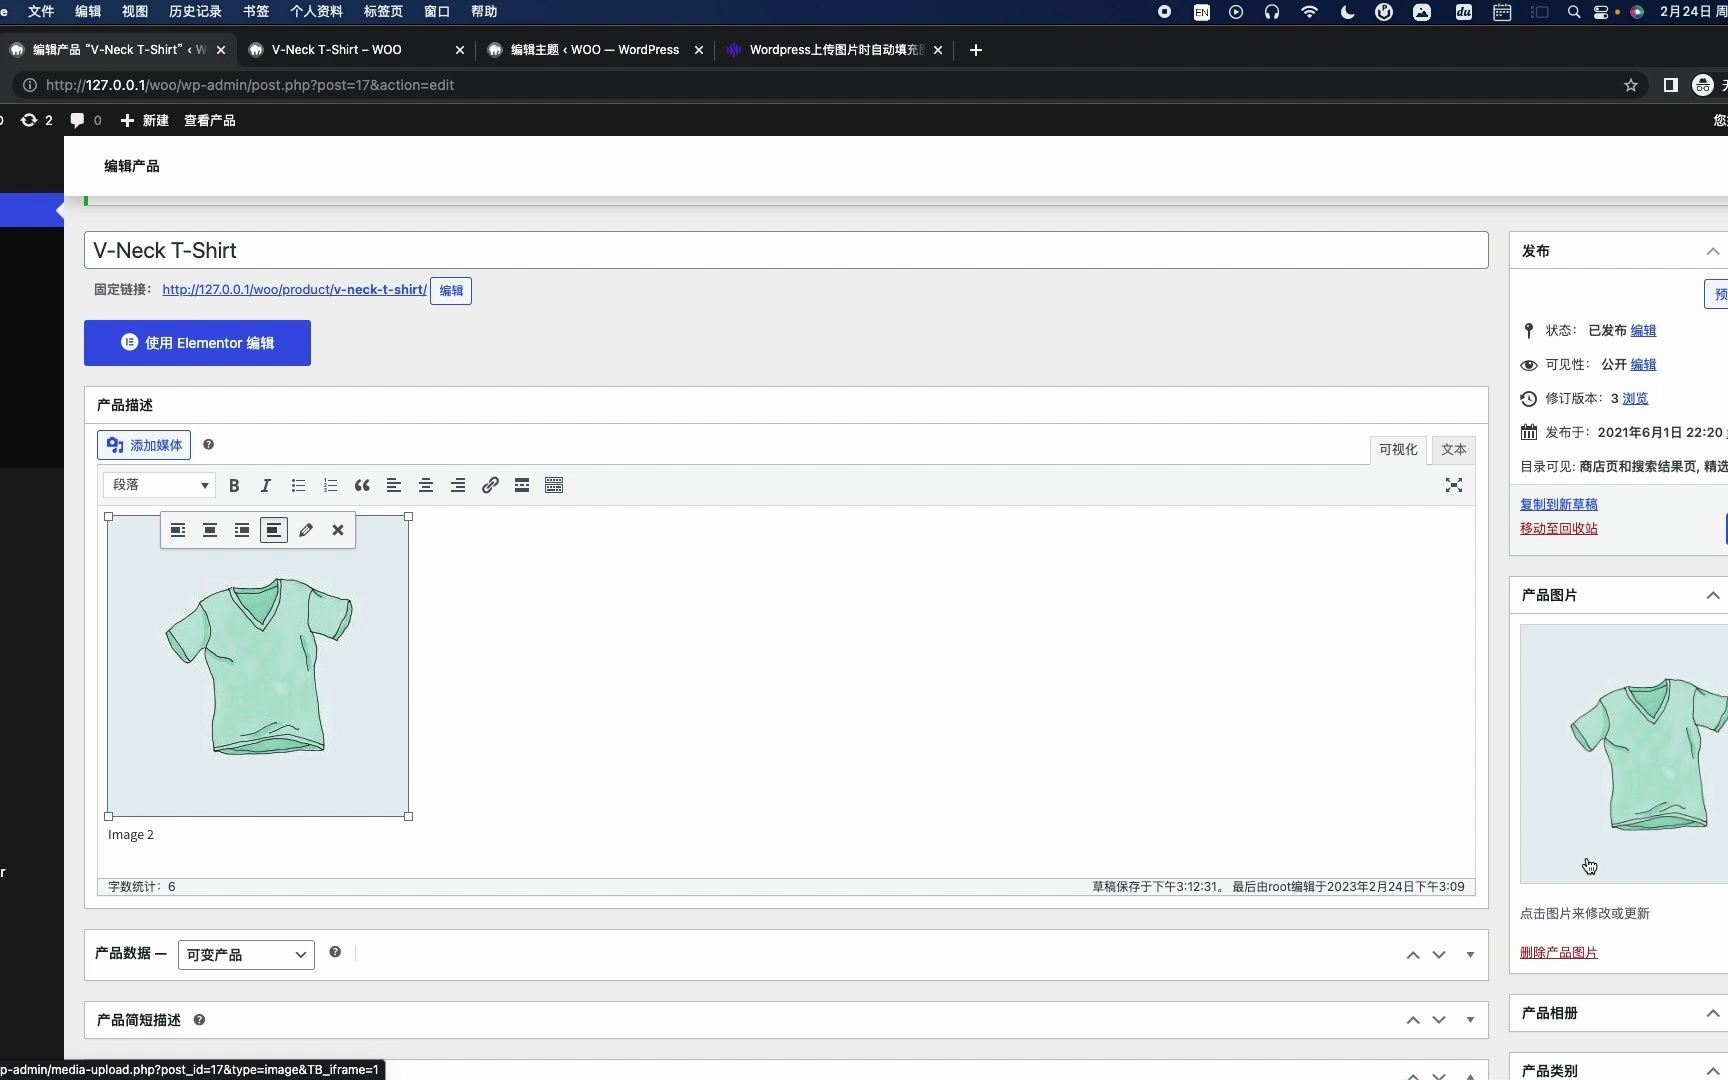The height and width of the screenshot is (1080, 1728).
Task: Click Add Media button
Action: tap(144, 445)
